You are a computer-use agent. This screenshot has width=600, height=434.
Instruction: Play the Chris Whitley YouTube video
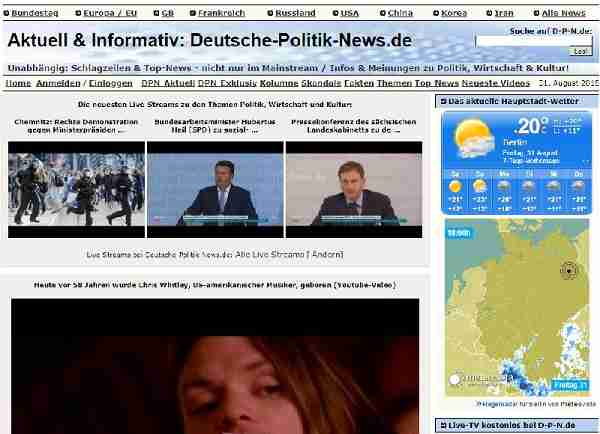point(215,366)
